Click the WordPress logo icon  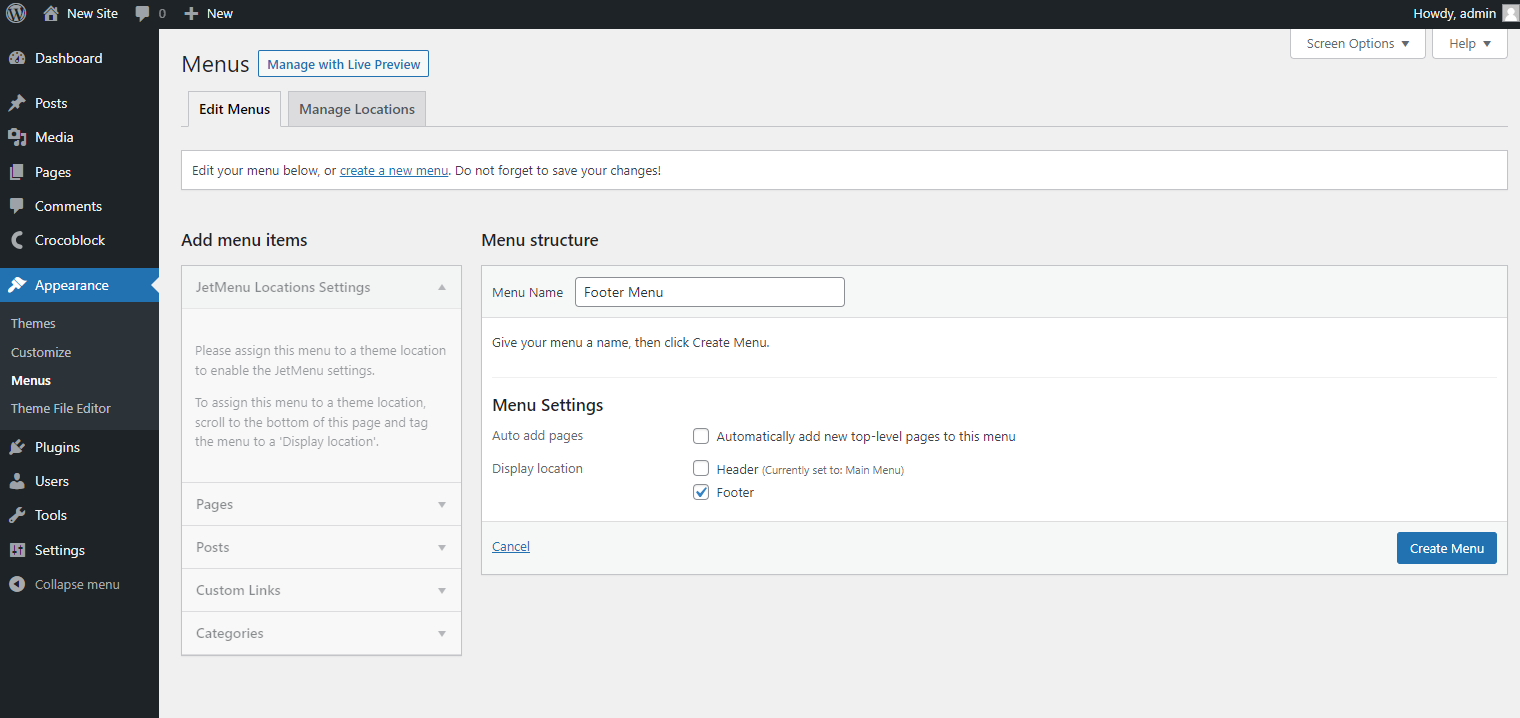[16, 13]
